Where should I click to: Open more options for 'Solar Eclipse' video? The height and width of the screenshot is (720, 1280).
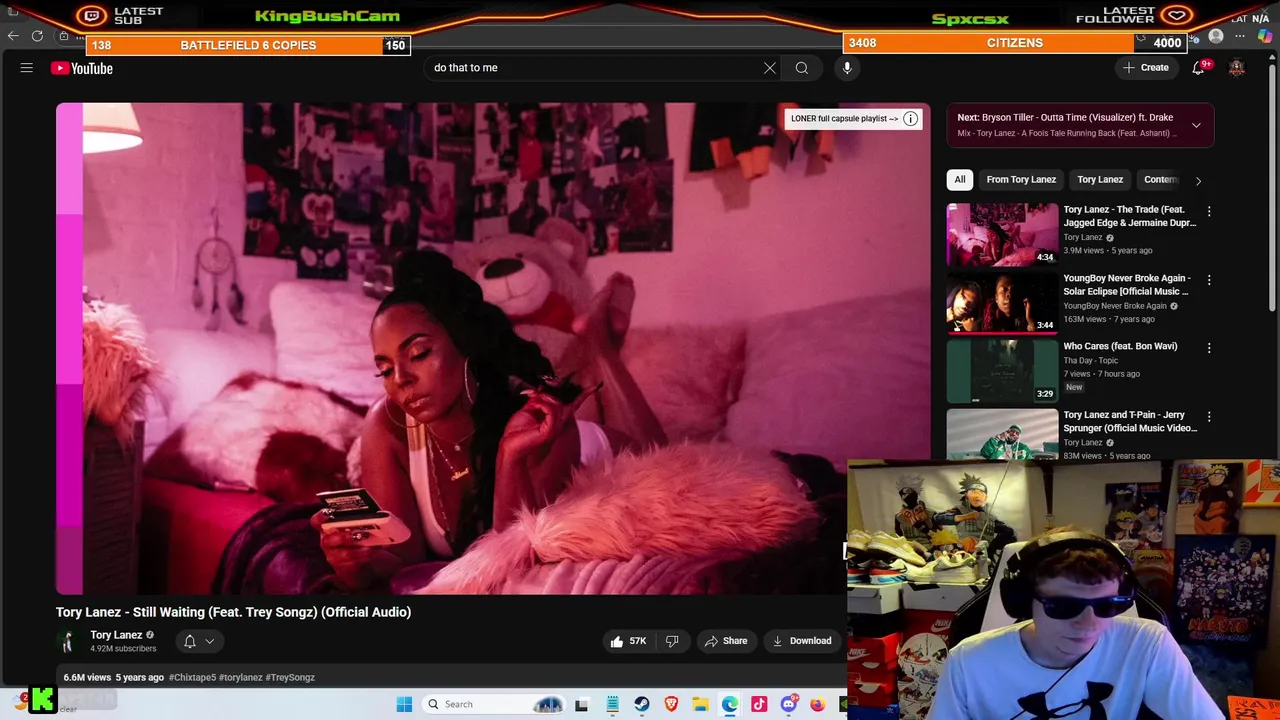[1209, 280]
